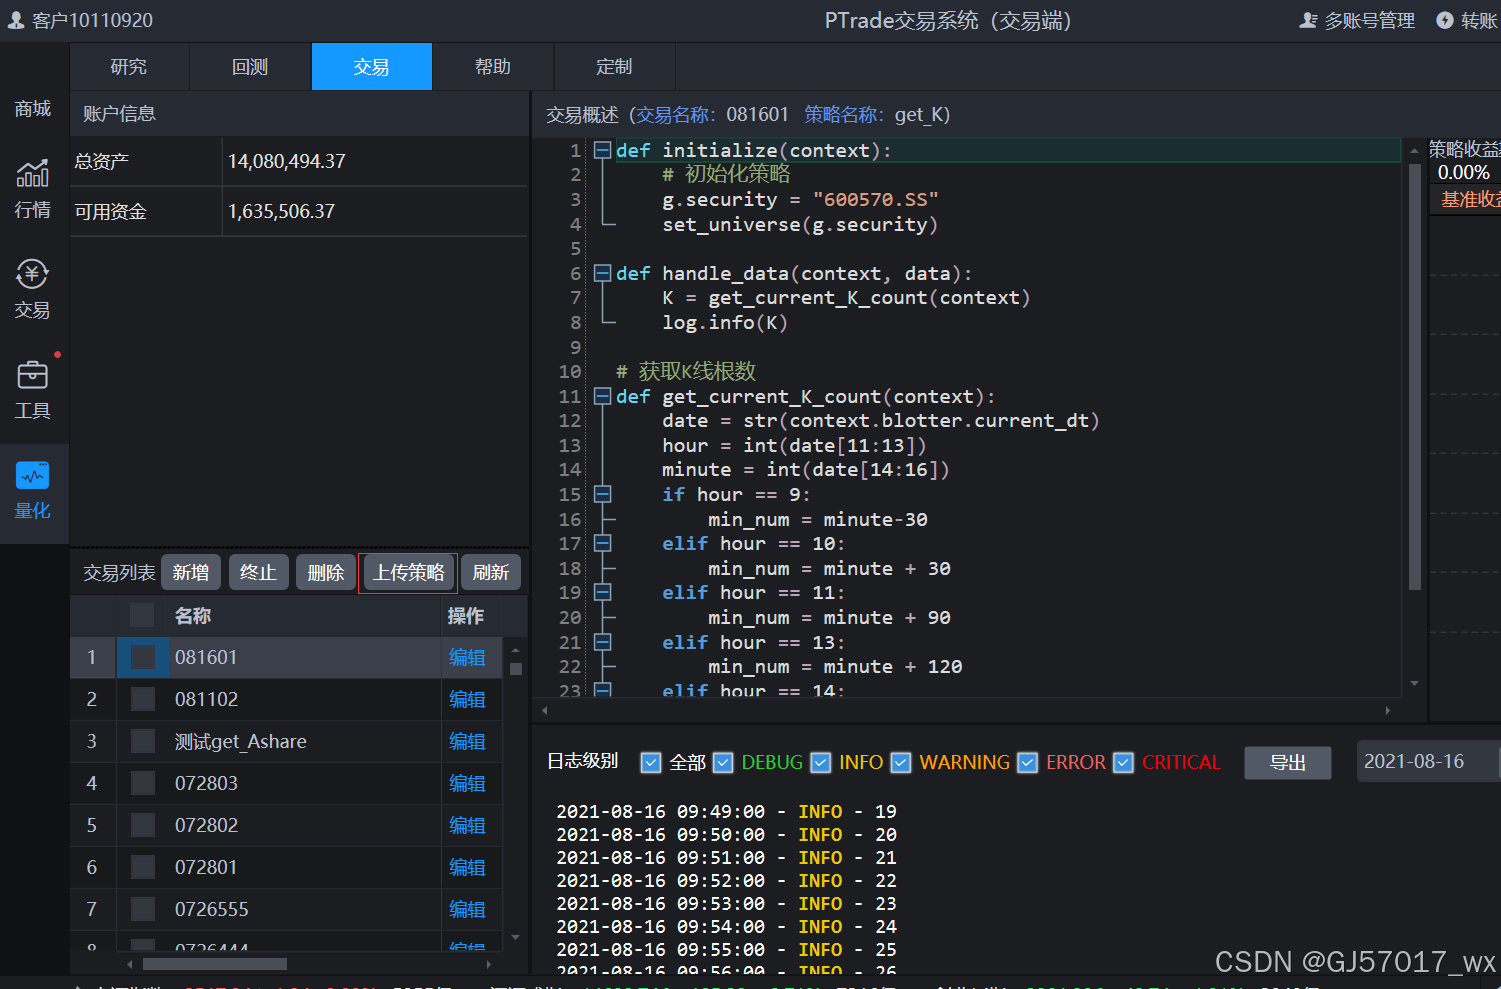Collapse the 'elif hour == 10' fold marker
The width and height of the screenshot is (1501, 989).
click(x=603, y=543)
